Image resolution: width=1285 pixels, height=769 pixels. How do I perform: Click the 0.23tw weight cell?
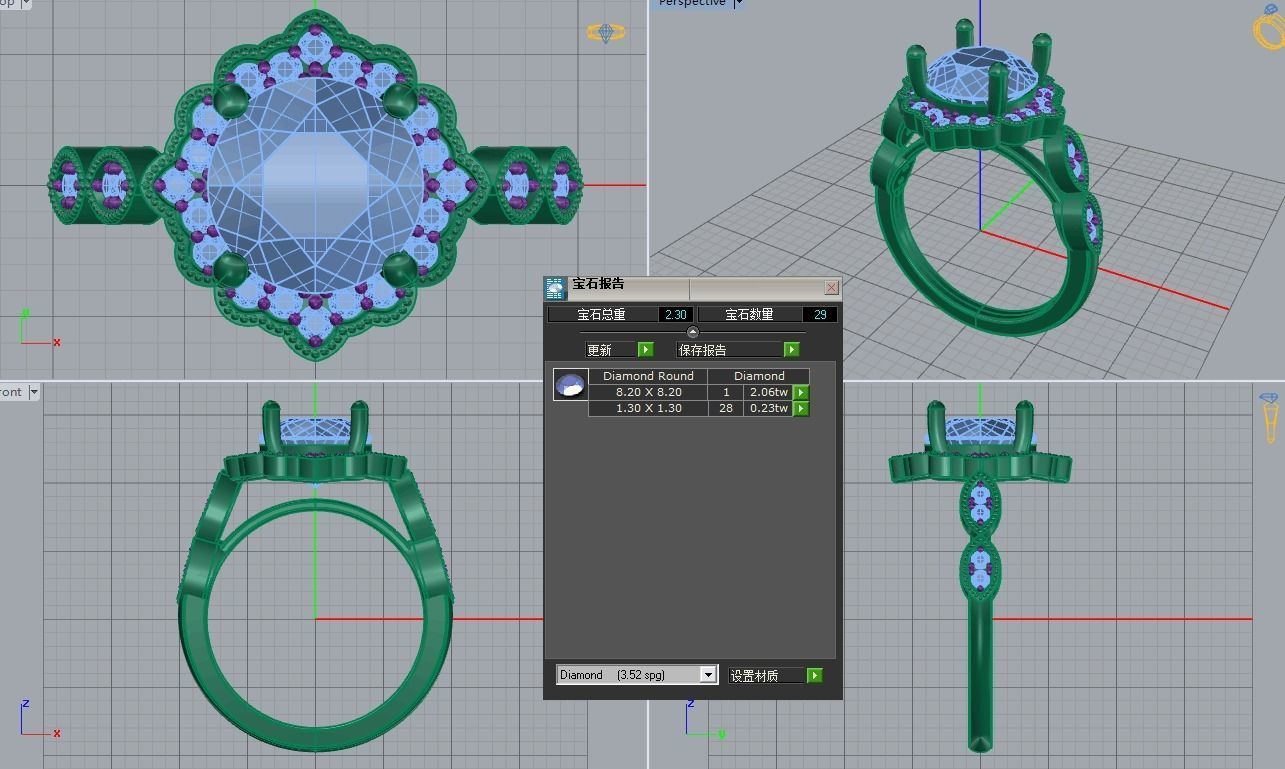point(769,408)
